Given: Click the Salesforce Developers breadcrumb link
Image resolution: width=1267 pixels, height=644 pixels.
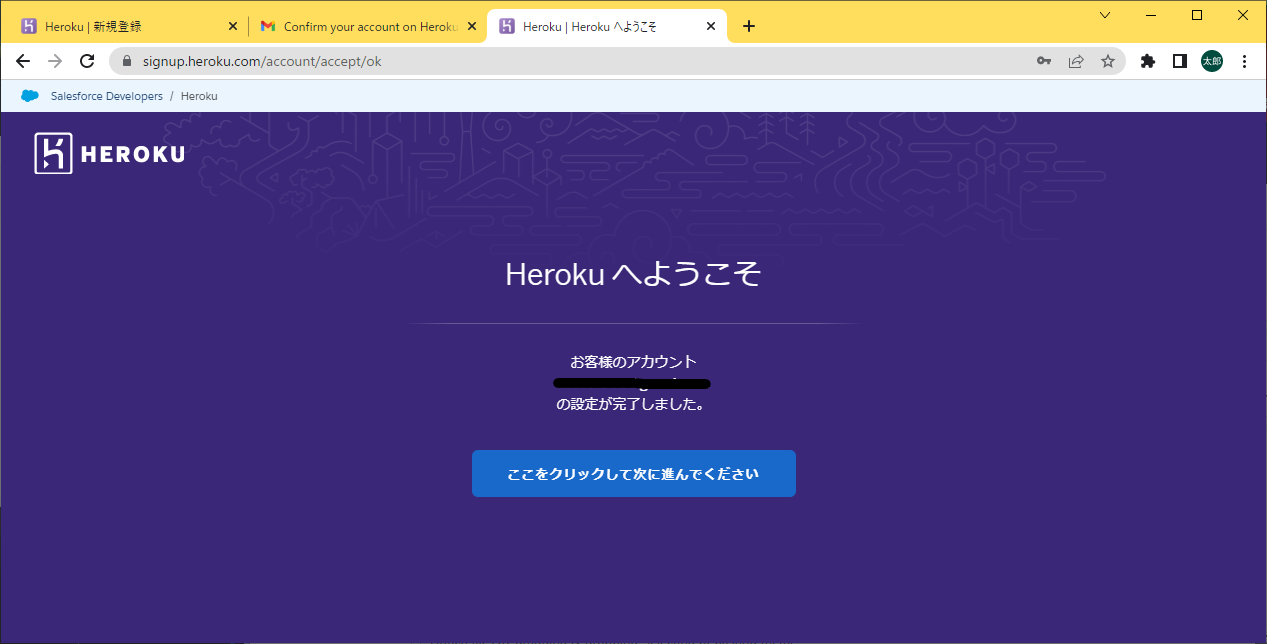Looking at the screenshot, I should coord(107,96).
